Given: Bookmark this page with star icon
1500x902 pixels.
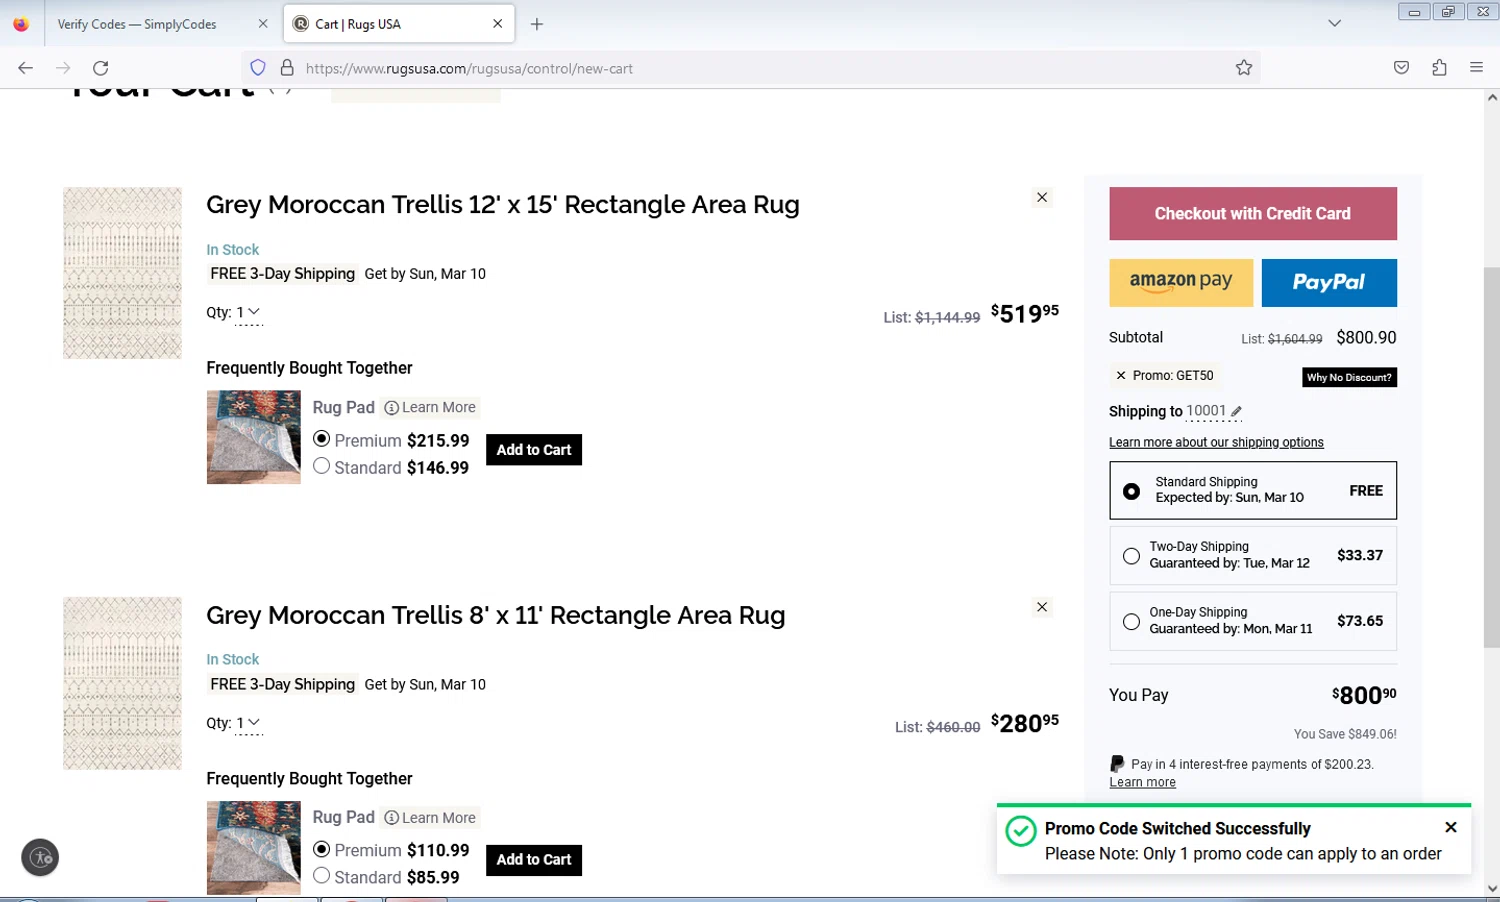Looking at the screenshot, I should [1243, 68].
